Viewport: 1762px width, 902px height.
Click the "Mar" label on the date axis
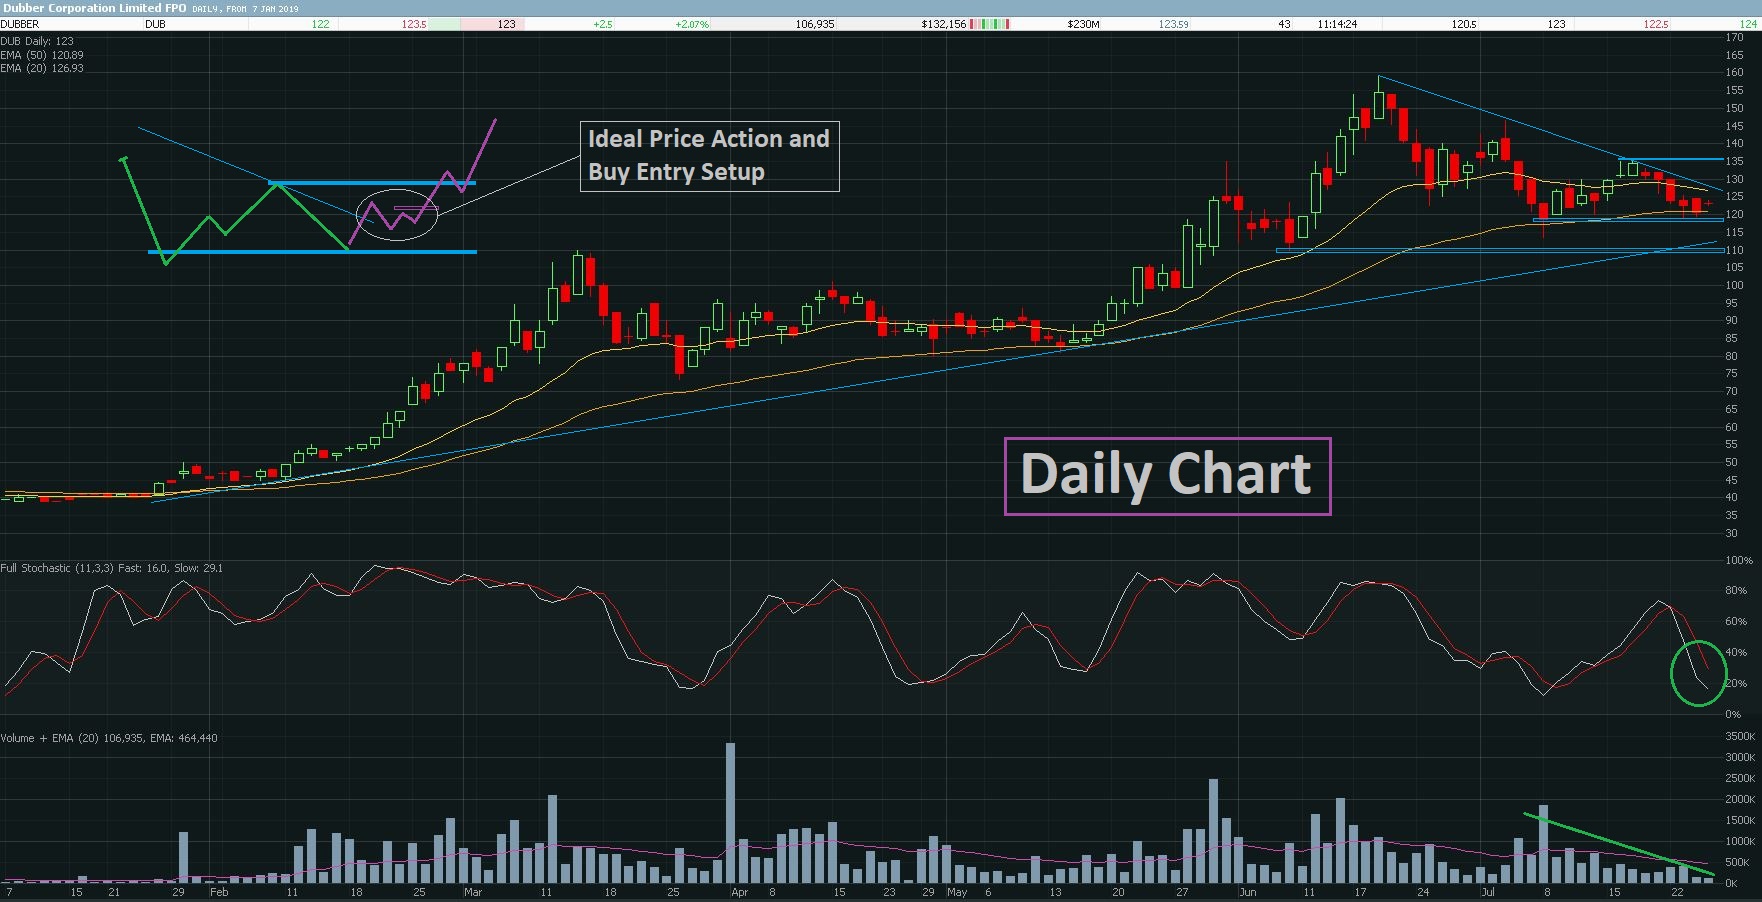[x=473, y=892]
